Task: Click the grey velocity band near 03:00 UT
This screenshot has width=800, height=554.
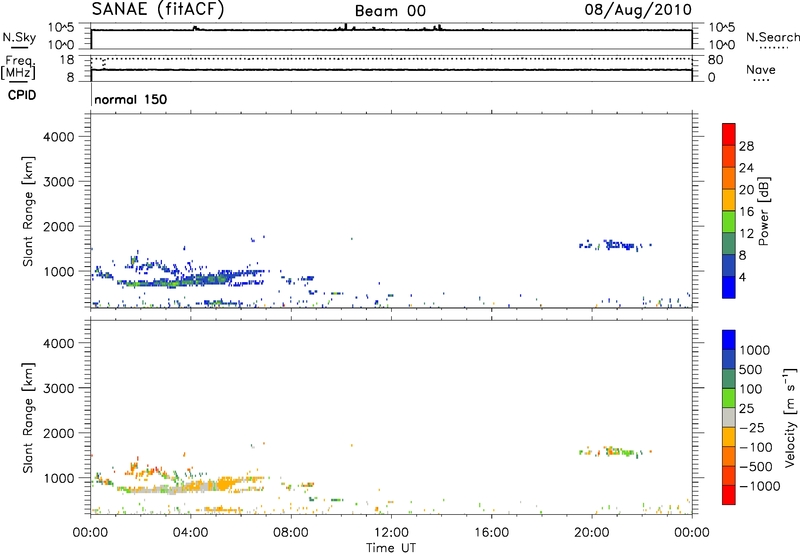Action: pyautogui.click(x=162, y=490)
